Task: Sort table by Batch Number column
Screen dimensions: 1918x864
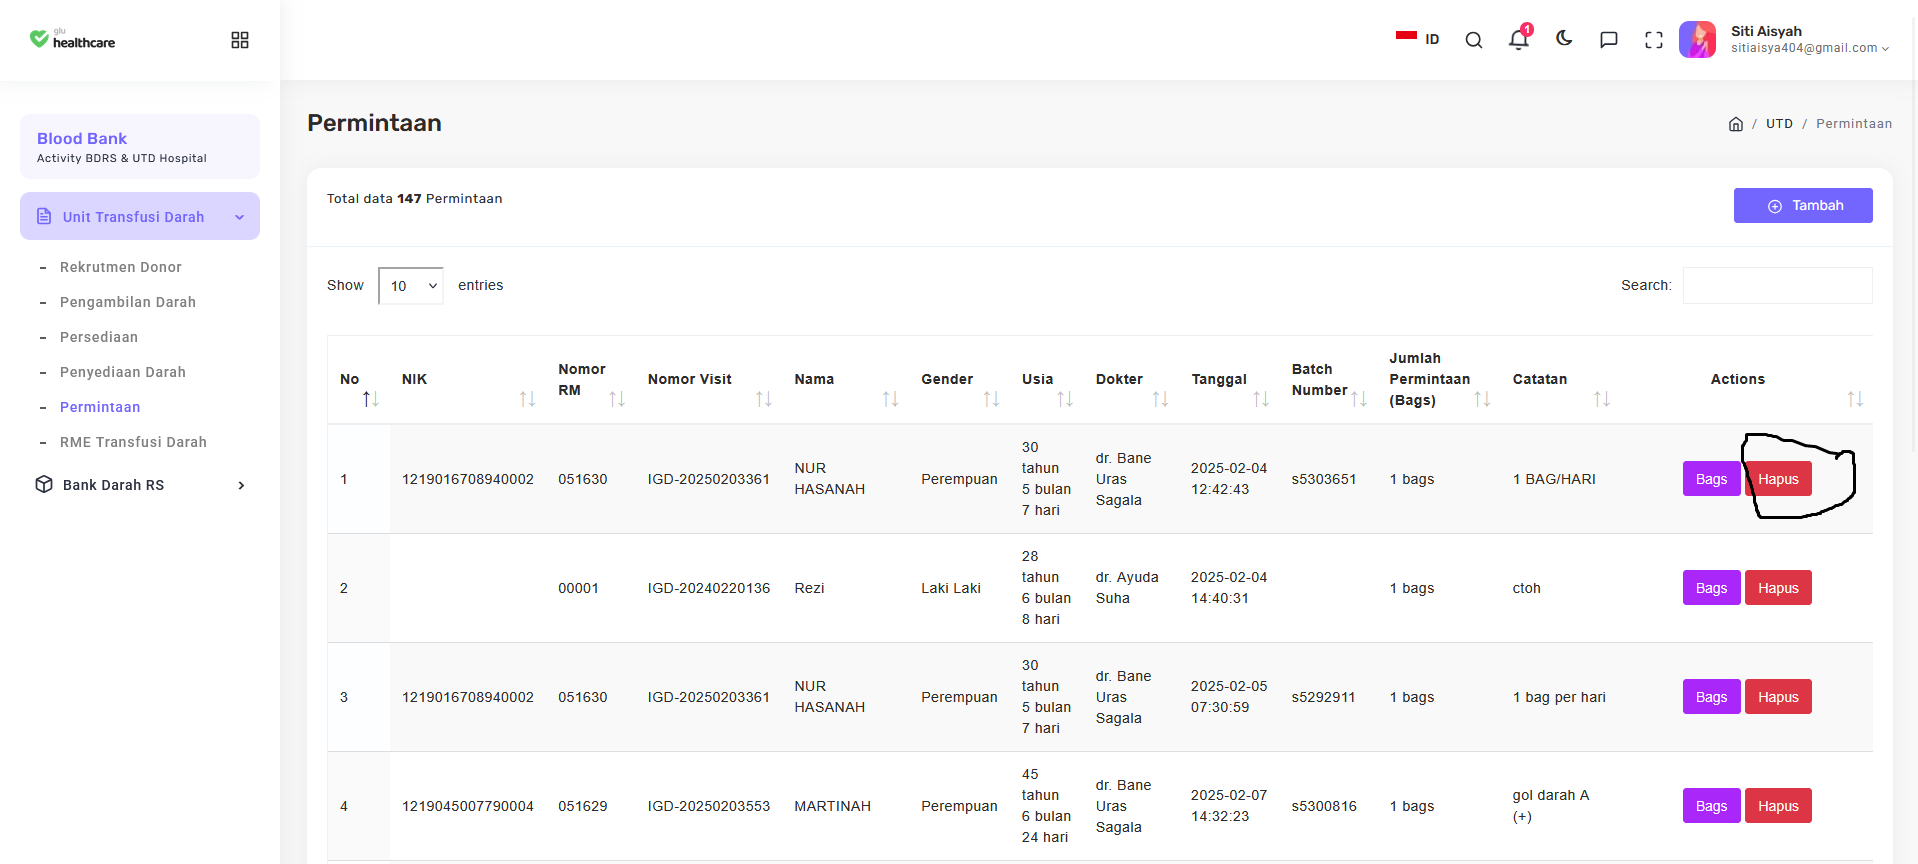Action: [1329, 380]
